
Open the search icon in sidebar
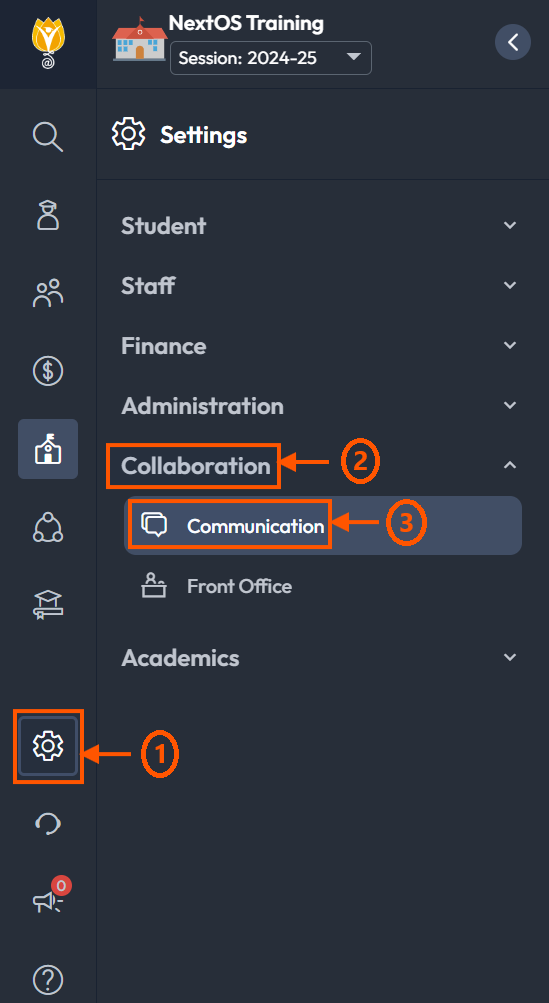pos(48,138)
